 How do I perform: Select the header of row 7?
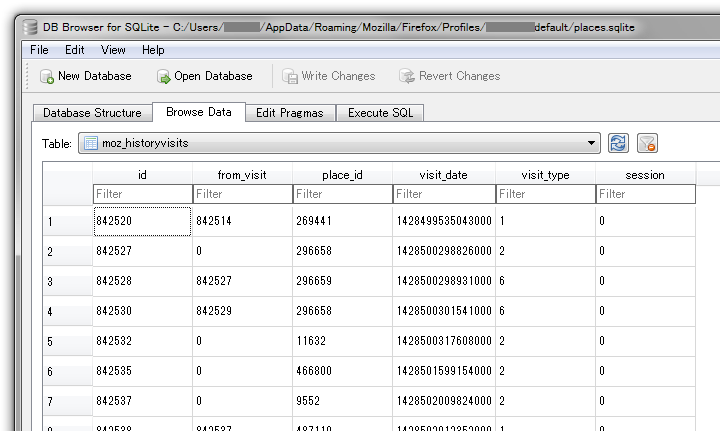(68, 402)
